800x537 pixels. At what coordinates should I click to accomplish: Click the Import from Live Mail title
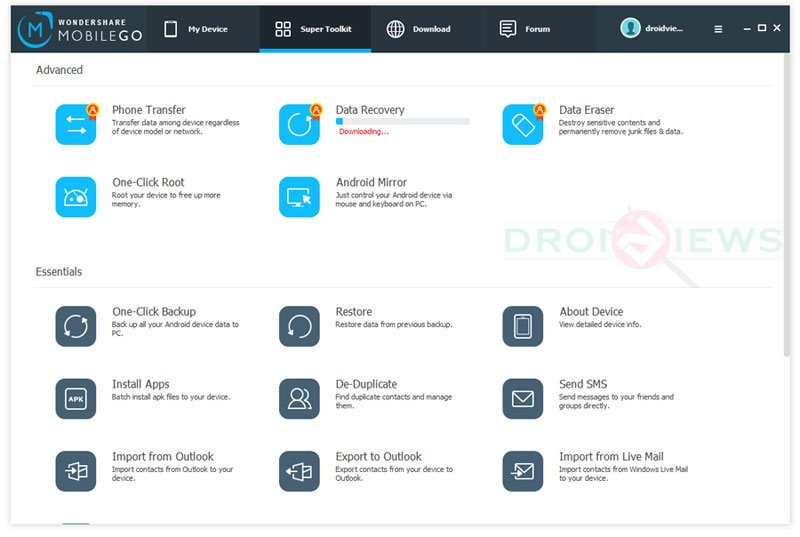point(611,456)
